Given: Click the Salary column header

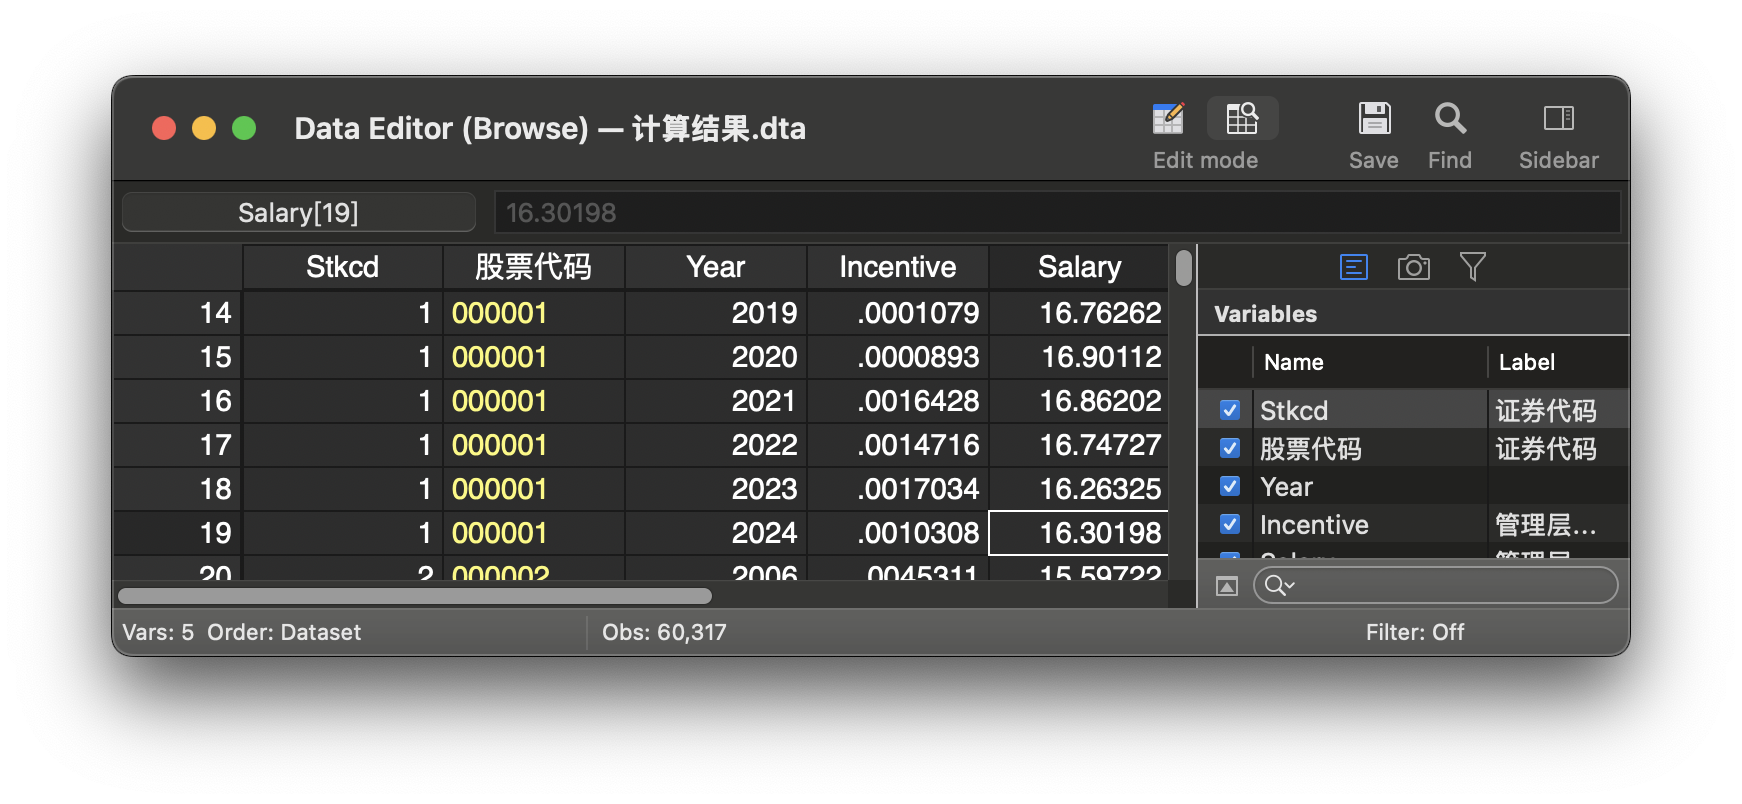Looking at the screenshot, I should [x=1079, y=267].
